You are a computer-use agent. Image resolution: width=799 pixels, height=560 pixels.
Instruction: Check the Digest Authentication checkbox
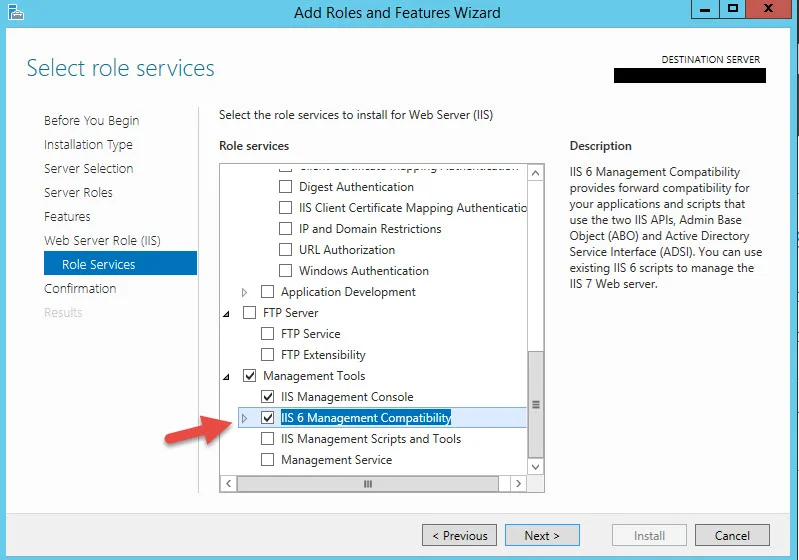point(285,186)
